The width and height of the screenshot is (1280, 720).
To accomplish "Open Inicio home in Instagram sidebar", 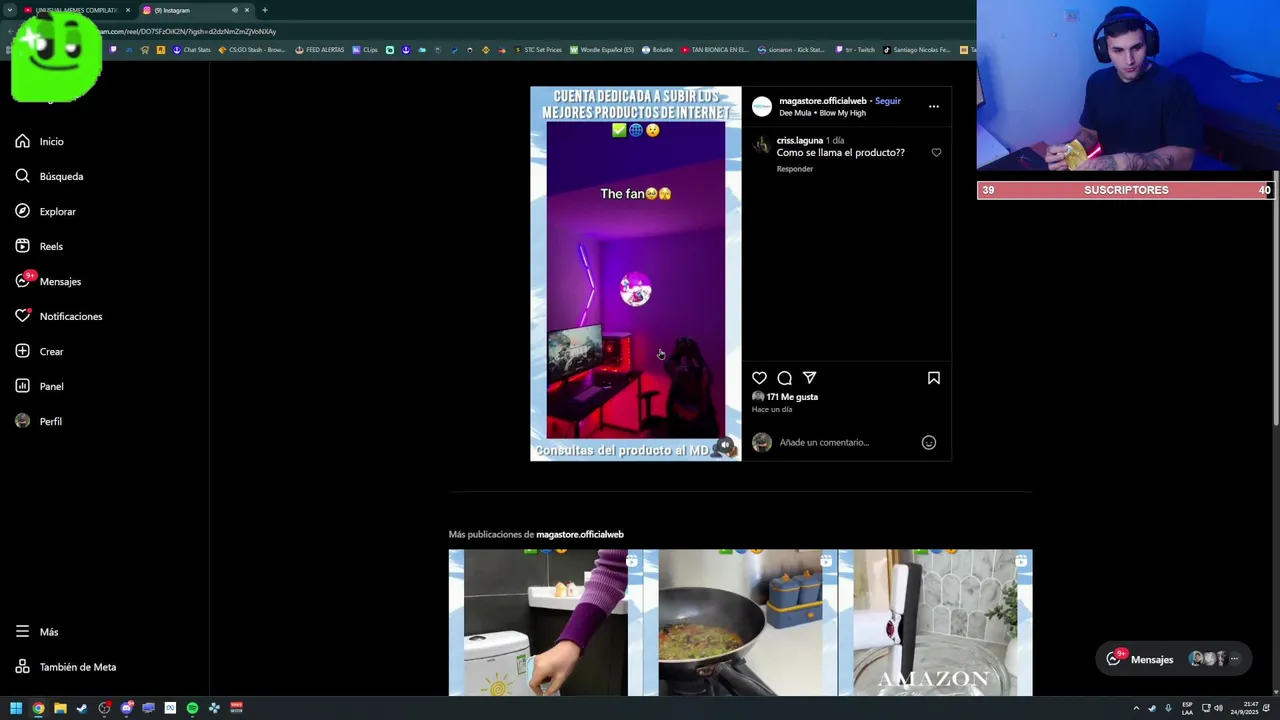I will pos(40,141).
